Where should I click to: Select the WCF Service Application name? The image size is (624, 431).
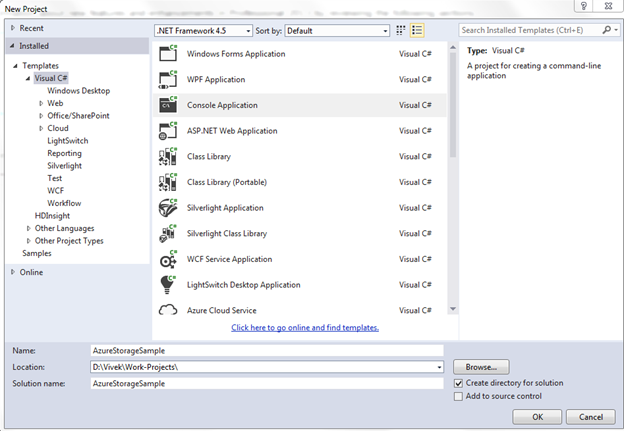[230, 259]
